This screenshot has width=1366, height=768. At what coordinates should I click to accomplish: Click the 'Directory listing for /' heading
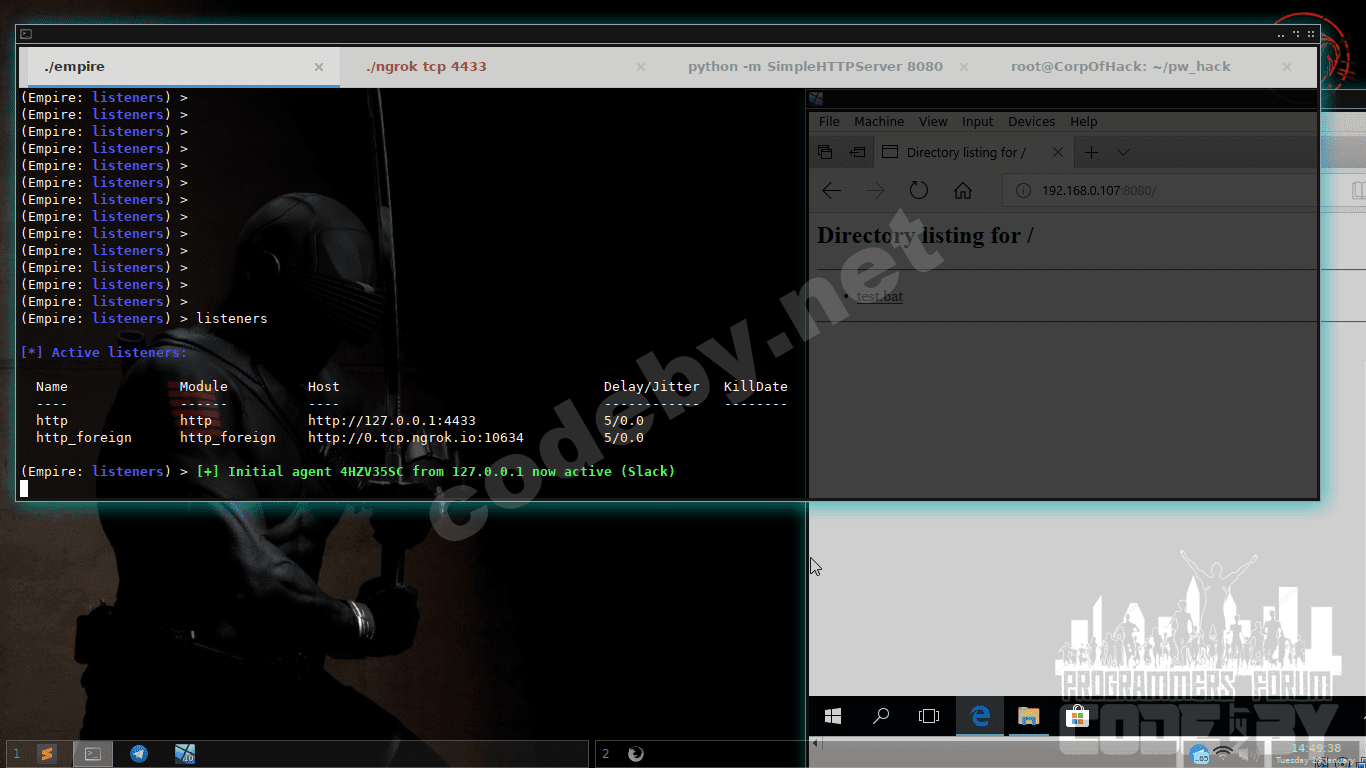tap(925, 236)
